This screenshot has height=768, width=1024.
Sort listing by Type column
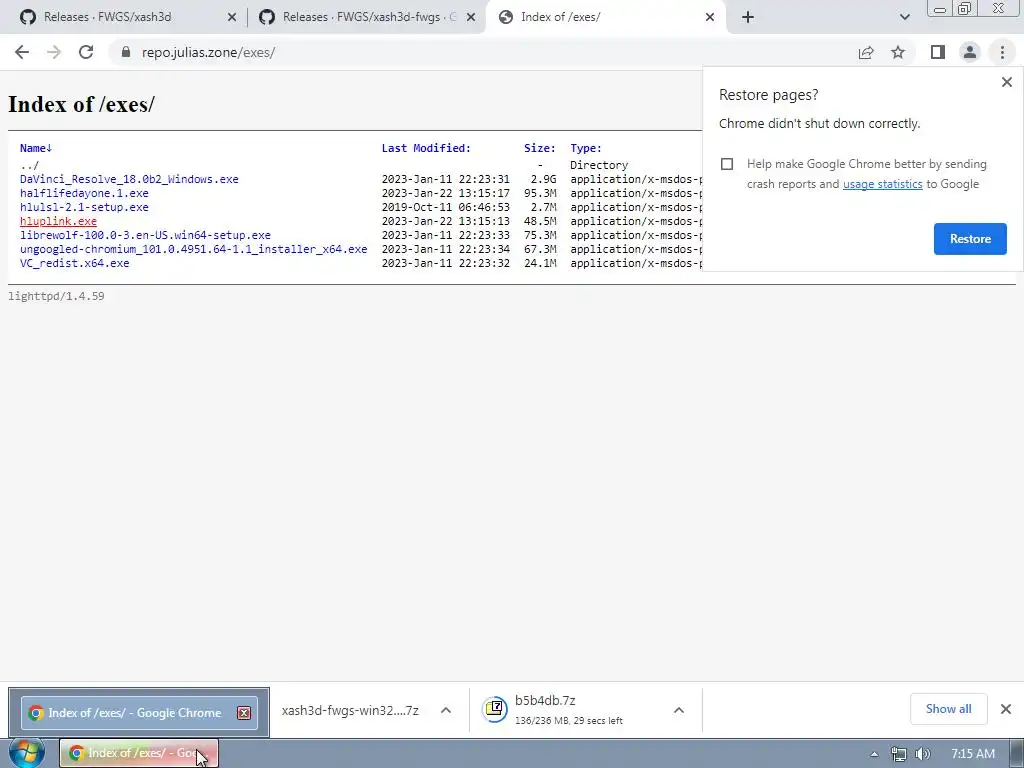(586, 148)
